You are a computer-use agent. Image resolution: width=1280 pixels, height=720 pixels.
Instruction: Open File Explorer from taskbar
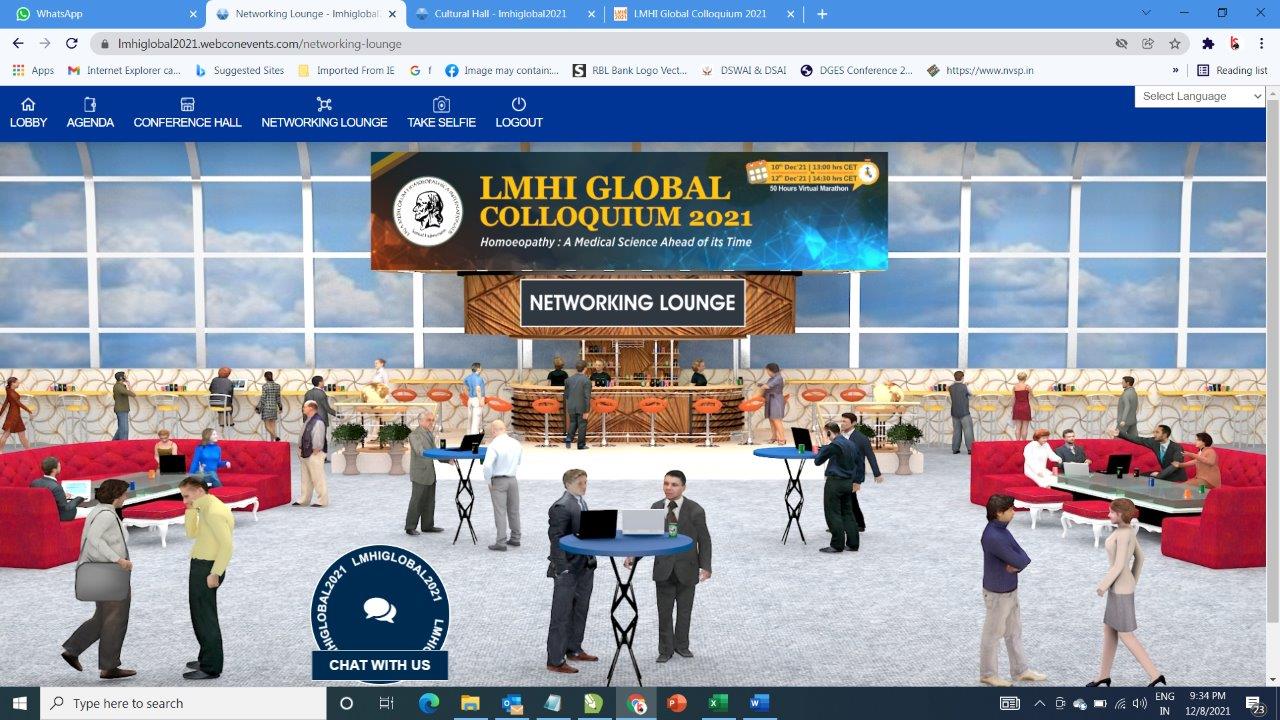[470, 703]
